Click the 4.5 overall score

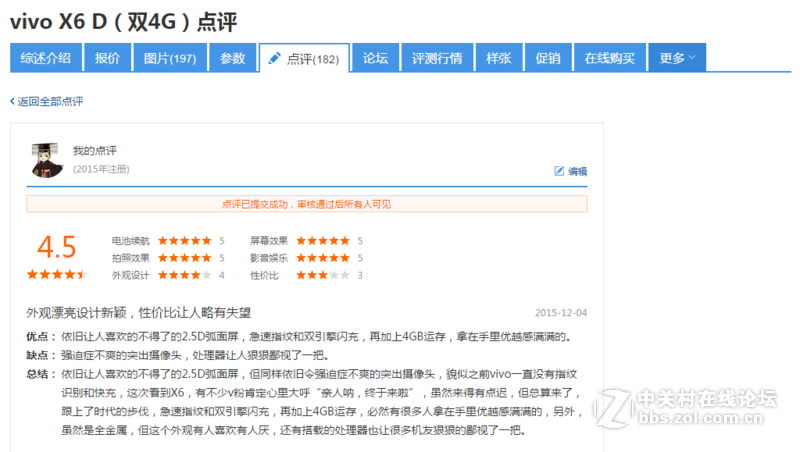tap(57, 247)
